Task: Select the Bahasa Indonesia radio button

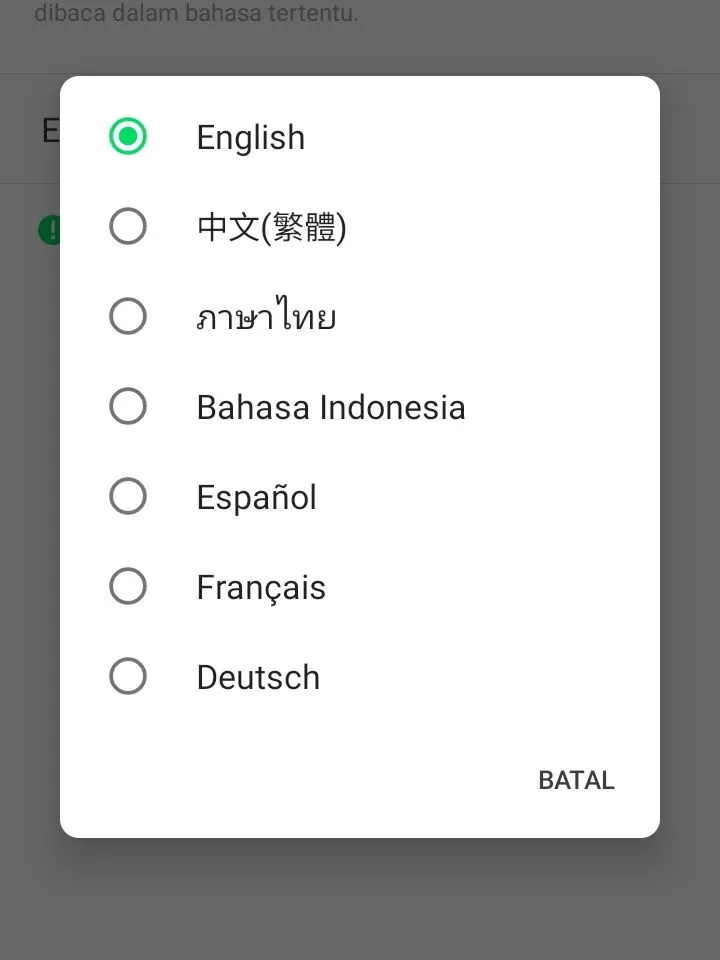Action: 128,407
